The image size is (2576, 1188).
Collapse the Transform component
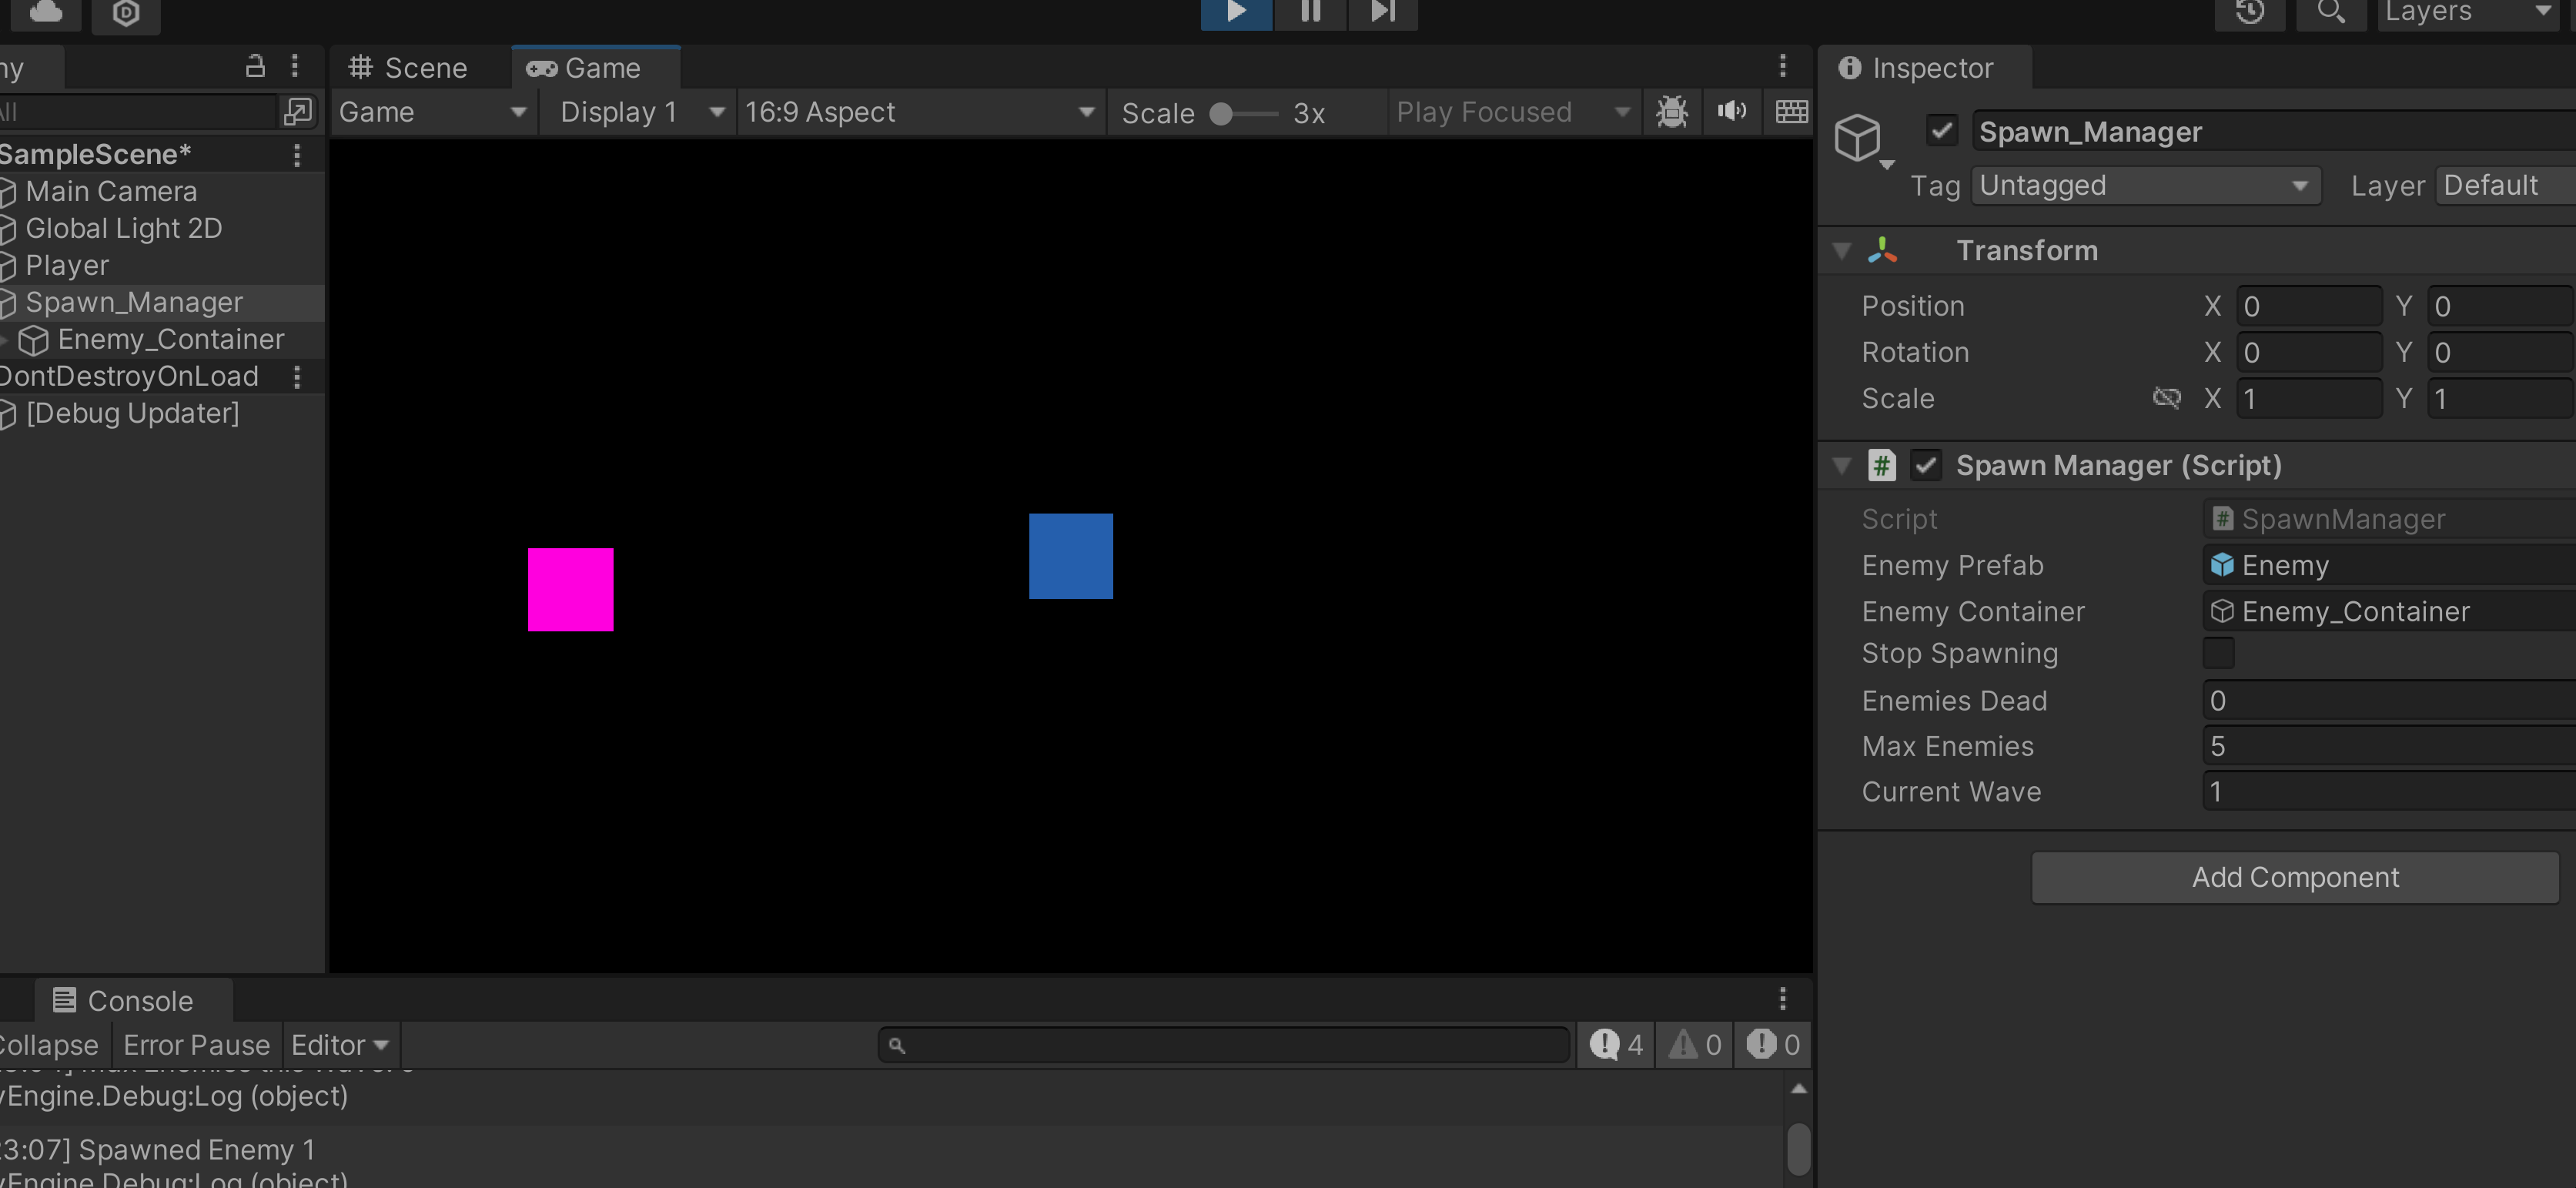(1841, 250)
